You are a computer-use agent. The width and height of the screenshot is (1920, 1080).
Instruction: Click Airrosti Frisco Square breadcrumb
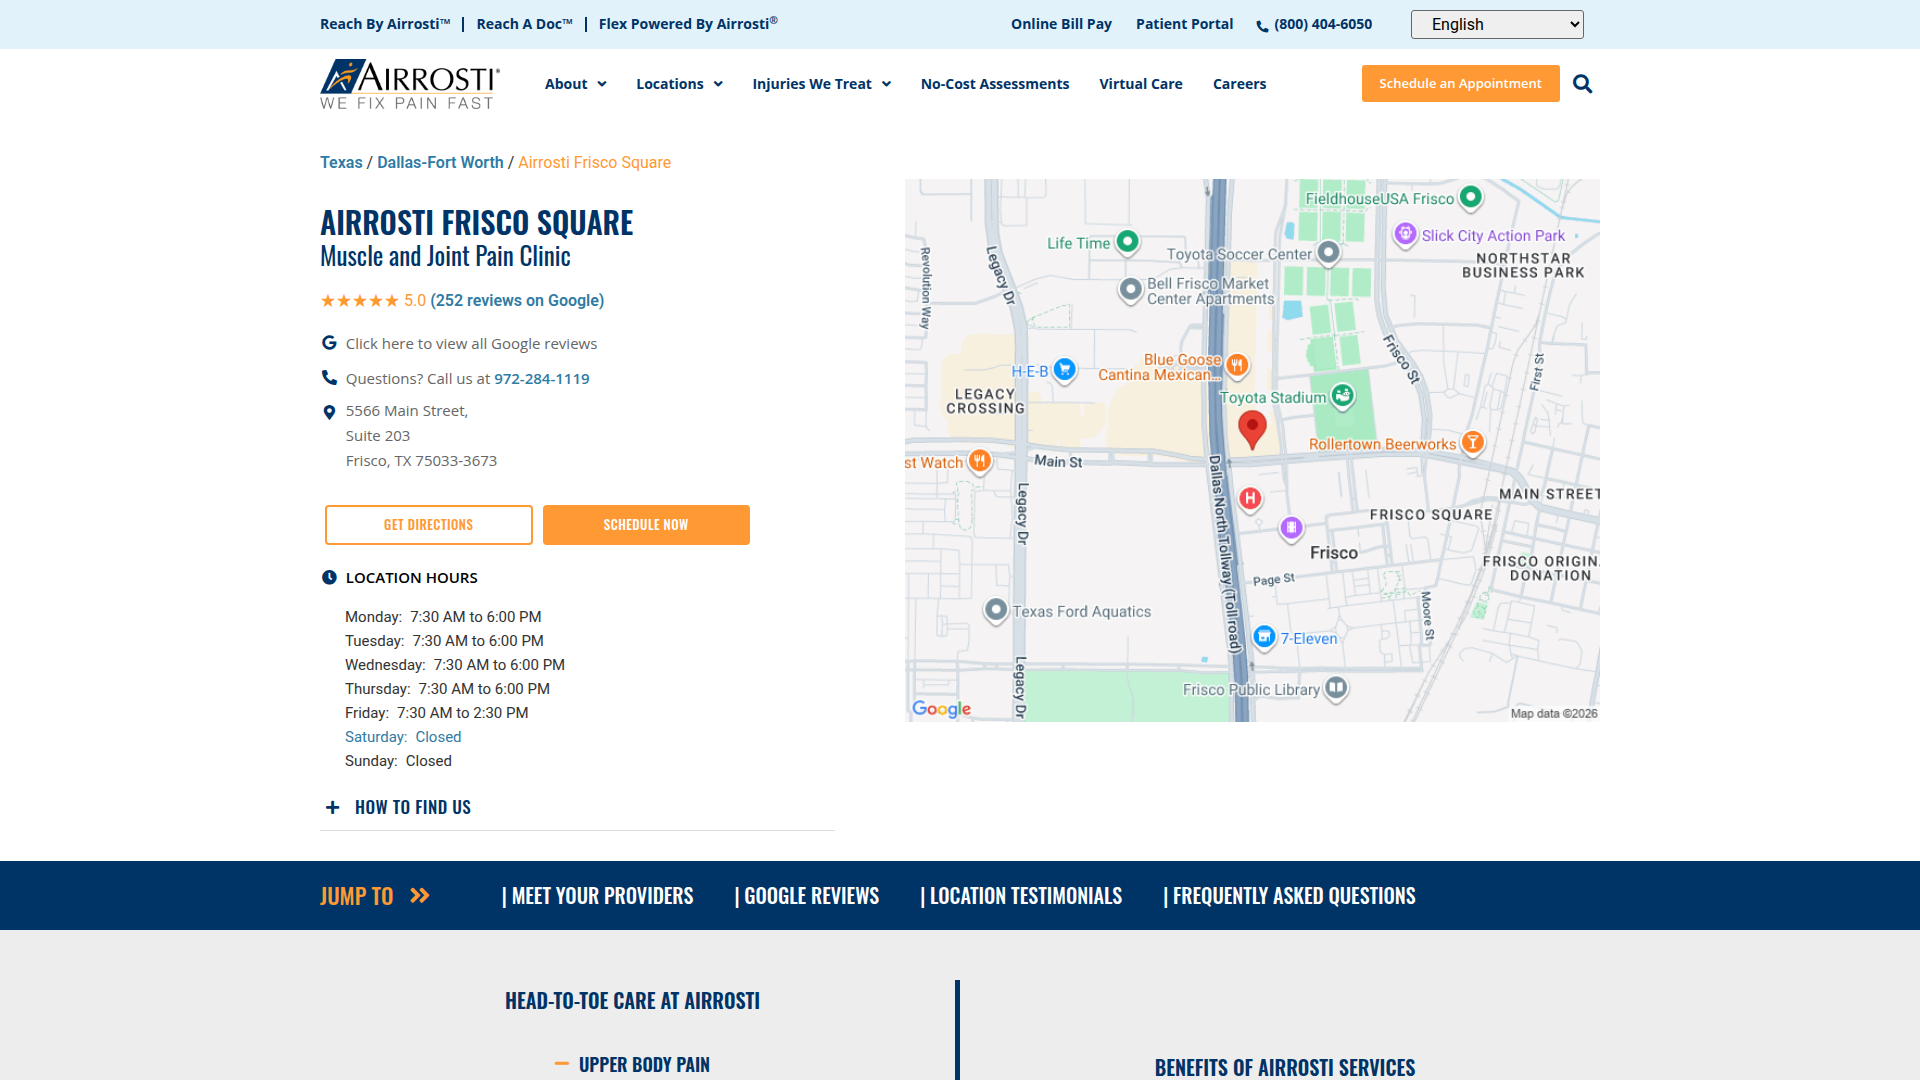[594, 162]
